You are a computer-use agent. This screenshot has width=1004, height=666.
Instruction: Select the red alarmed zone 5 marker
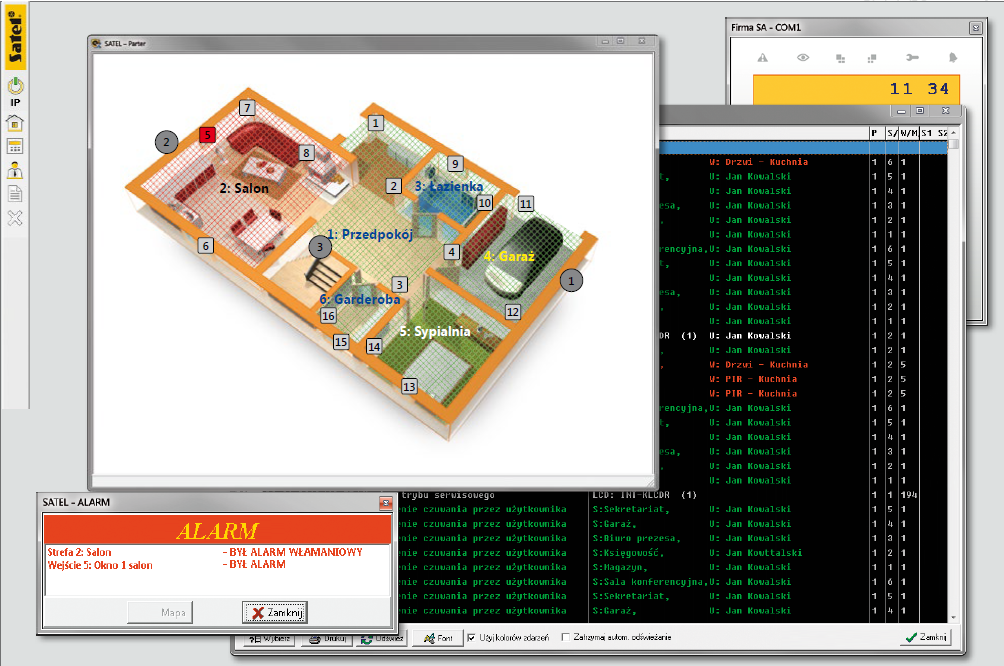click(207, 134)
